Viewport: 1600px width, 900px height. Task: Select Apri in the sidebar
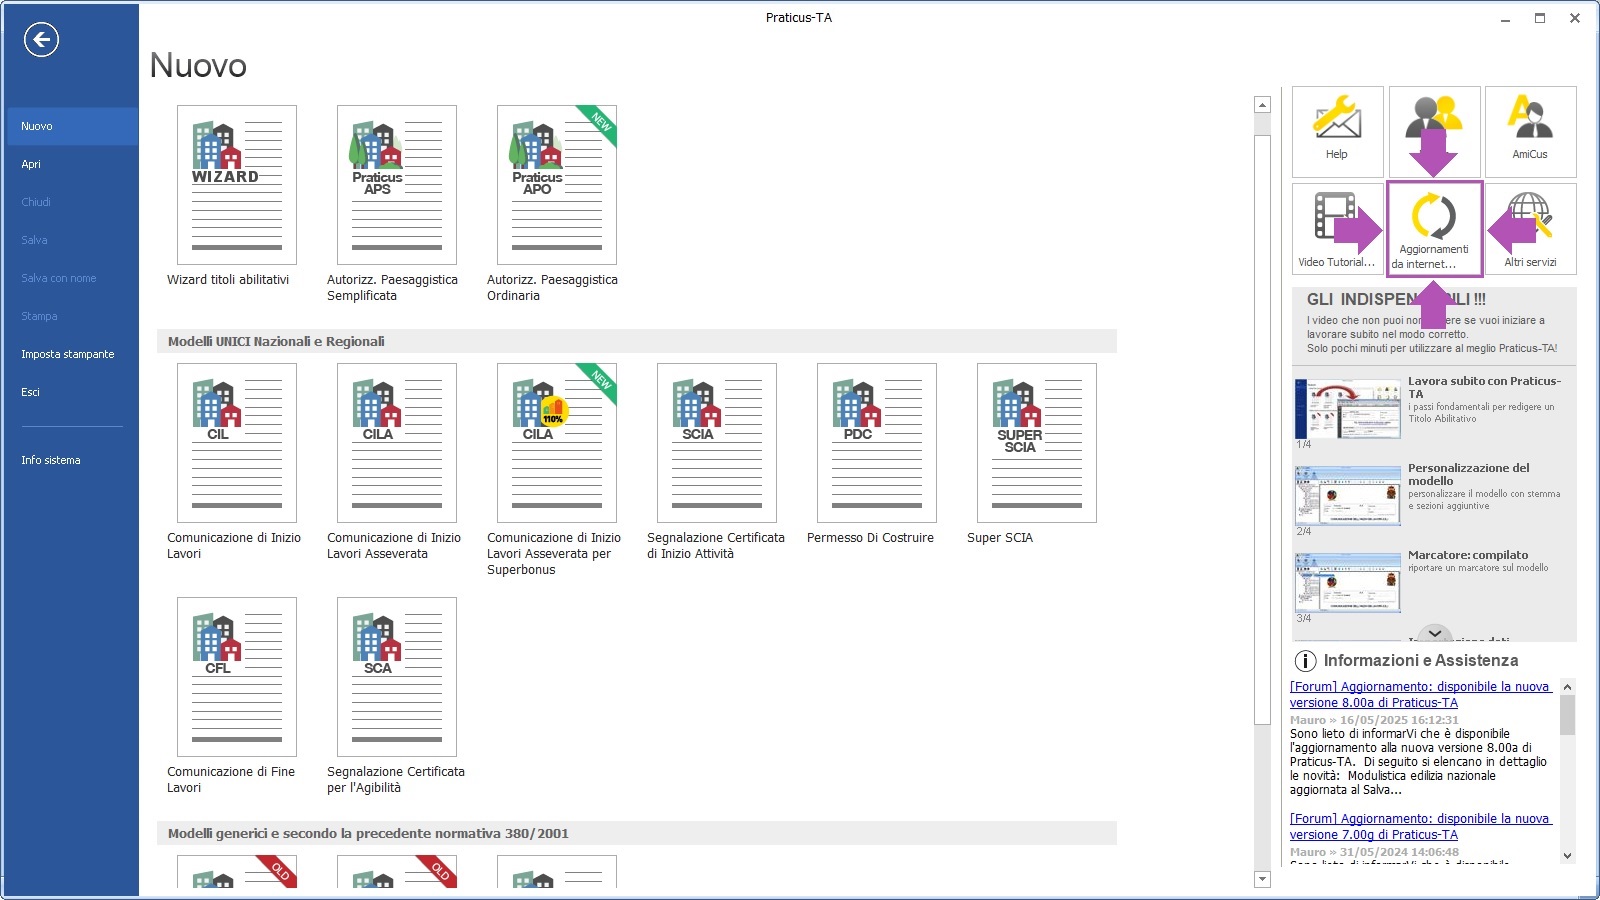71,164
